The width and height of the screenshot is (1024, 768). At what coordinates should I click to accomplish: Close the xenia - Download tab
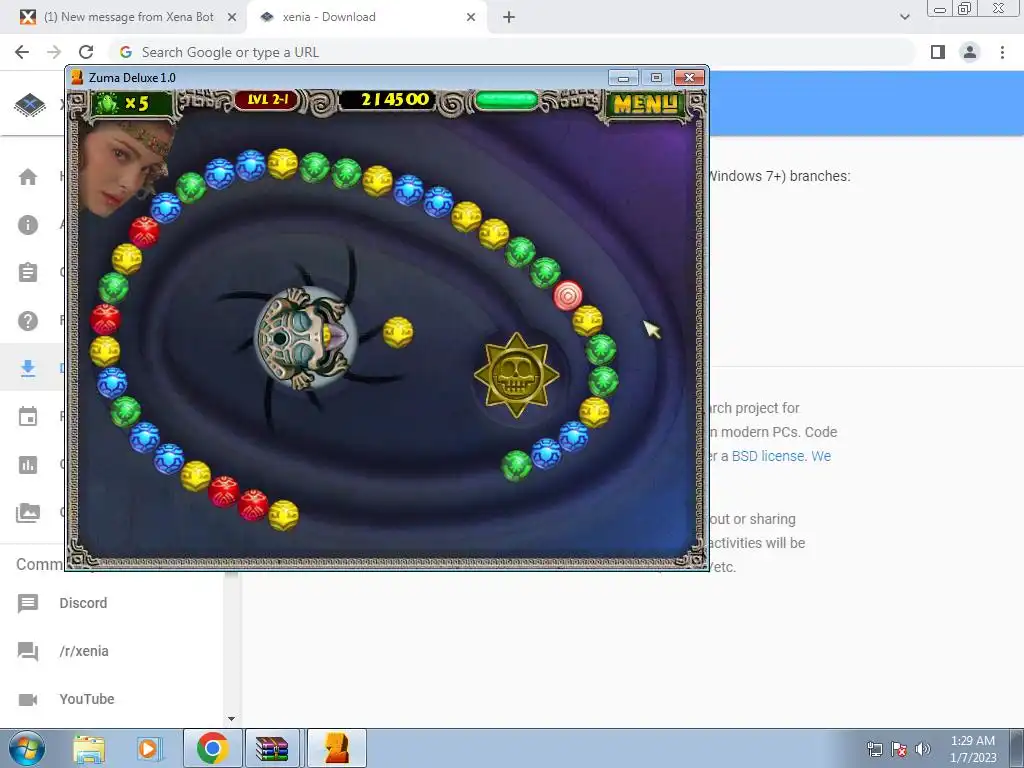click(x=471, y=17)
